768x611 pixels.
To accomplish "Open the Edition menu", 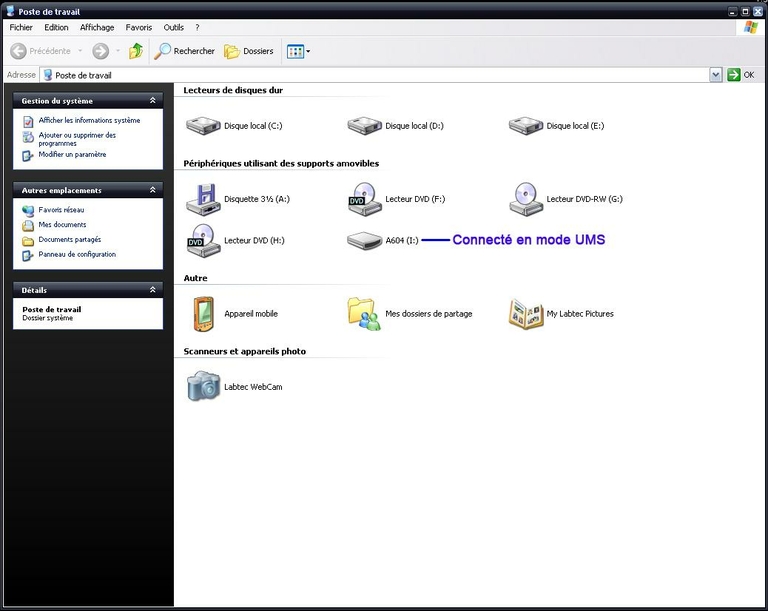I will pos(56,27).
